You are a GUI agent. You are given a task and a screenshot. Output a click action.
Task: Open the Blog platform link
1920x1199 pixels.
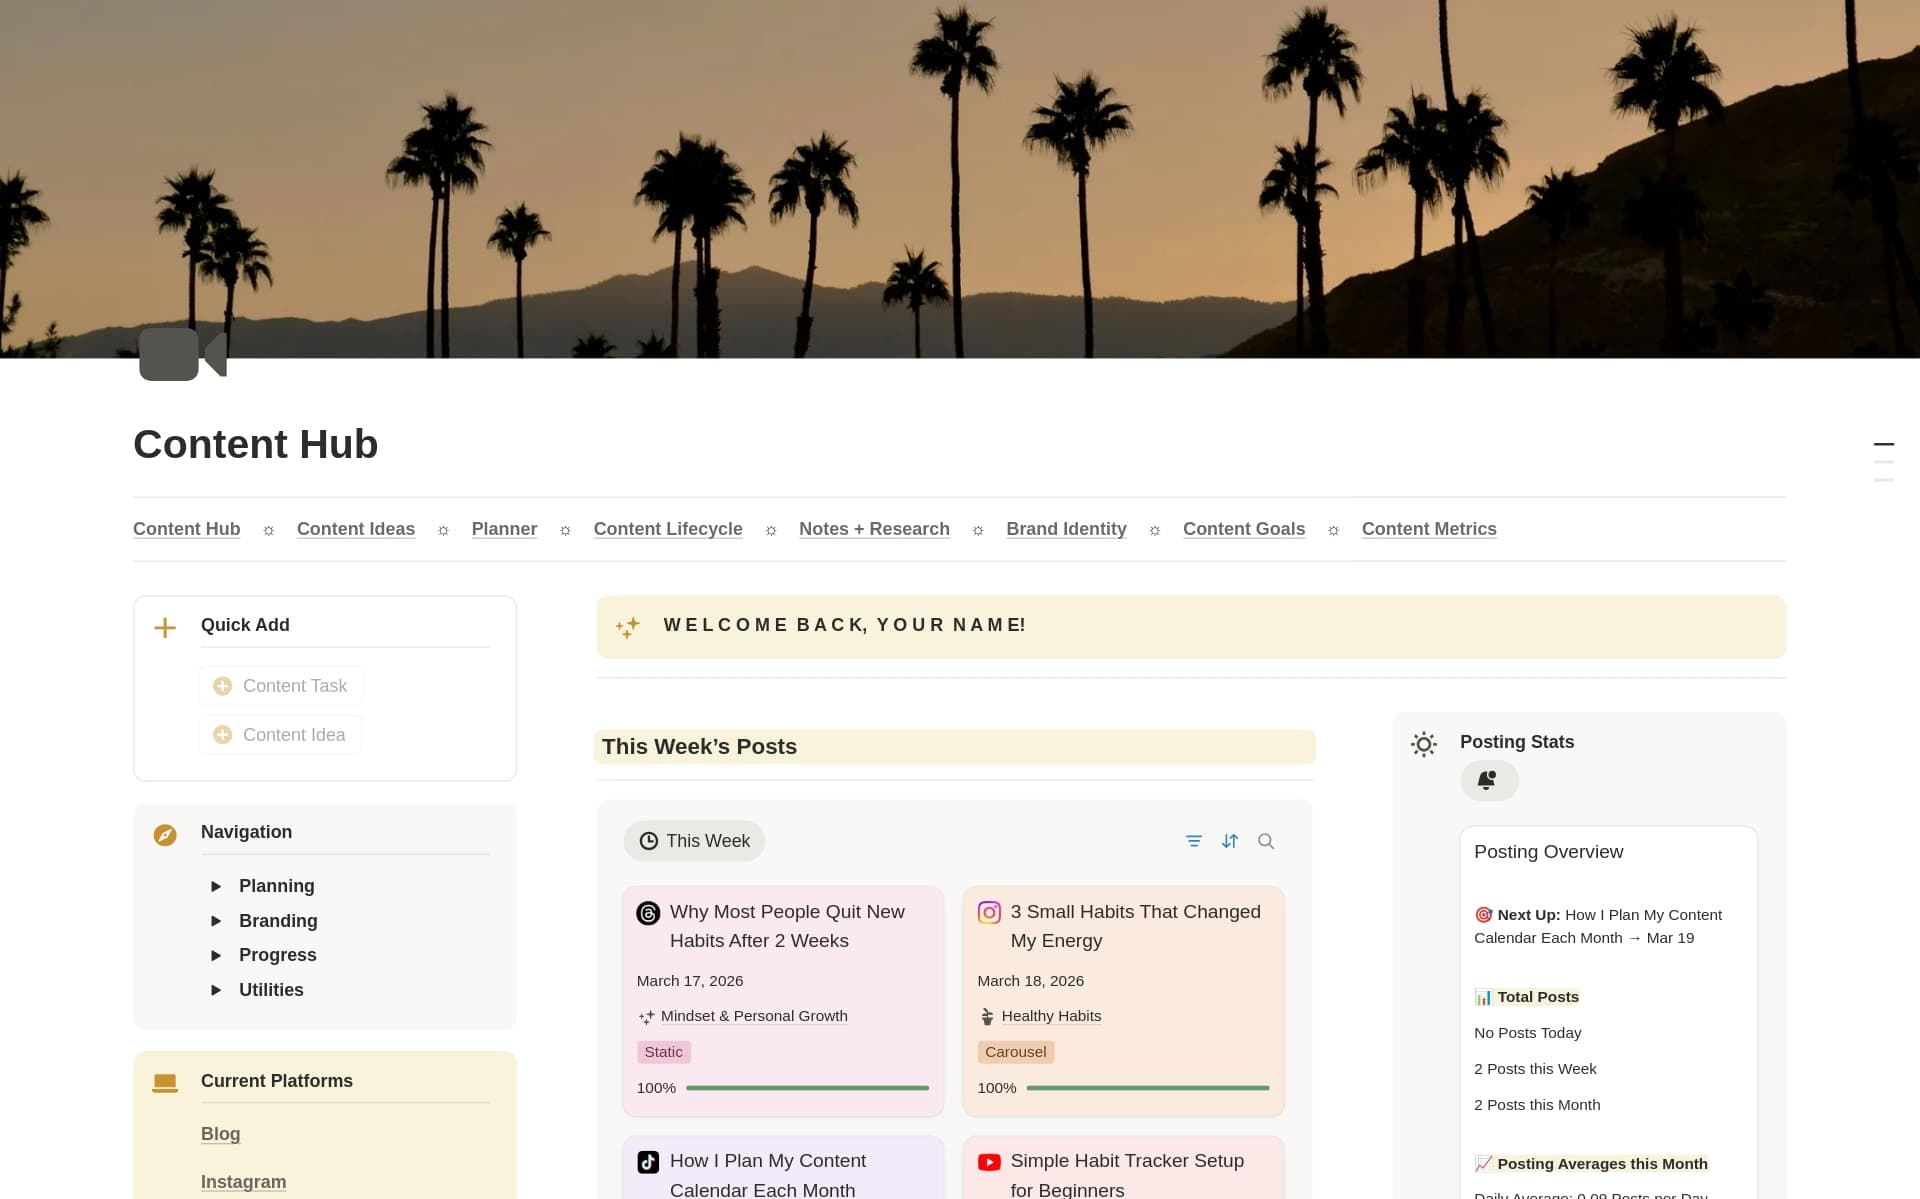pos(220,1134)
